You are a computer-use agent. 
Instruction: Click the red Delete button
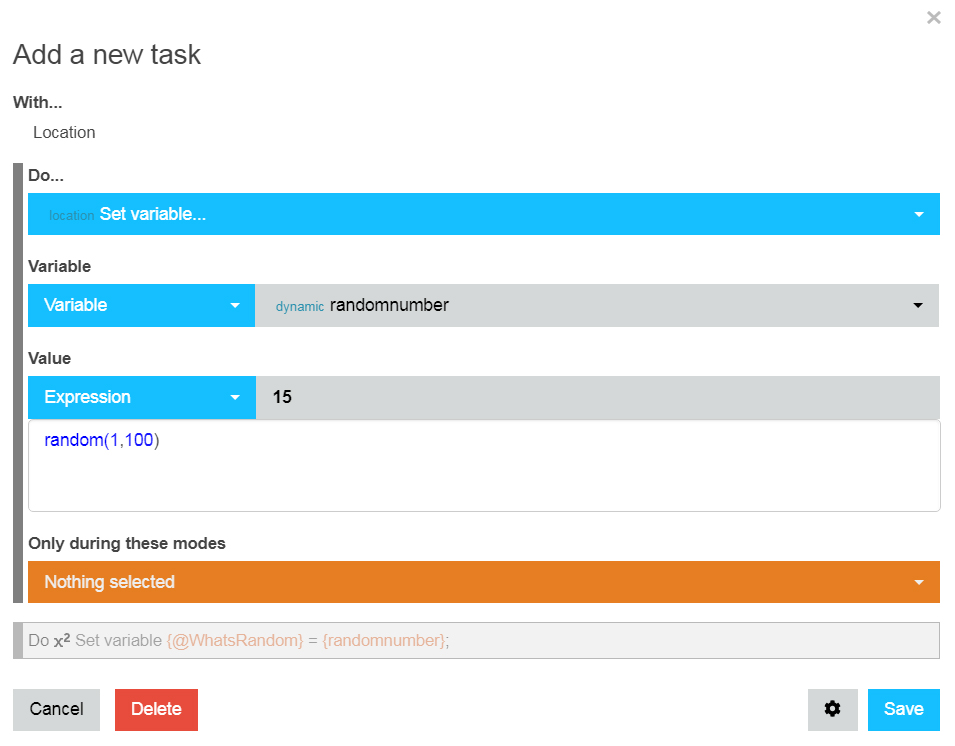(156, 709)
